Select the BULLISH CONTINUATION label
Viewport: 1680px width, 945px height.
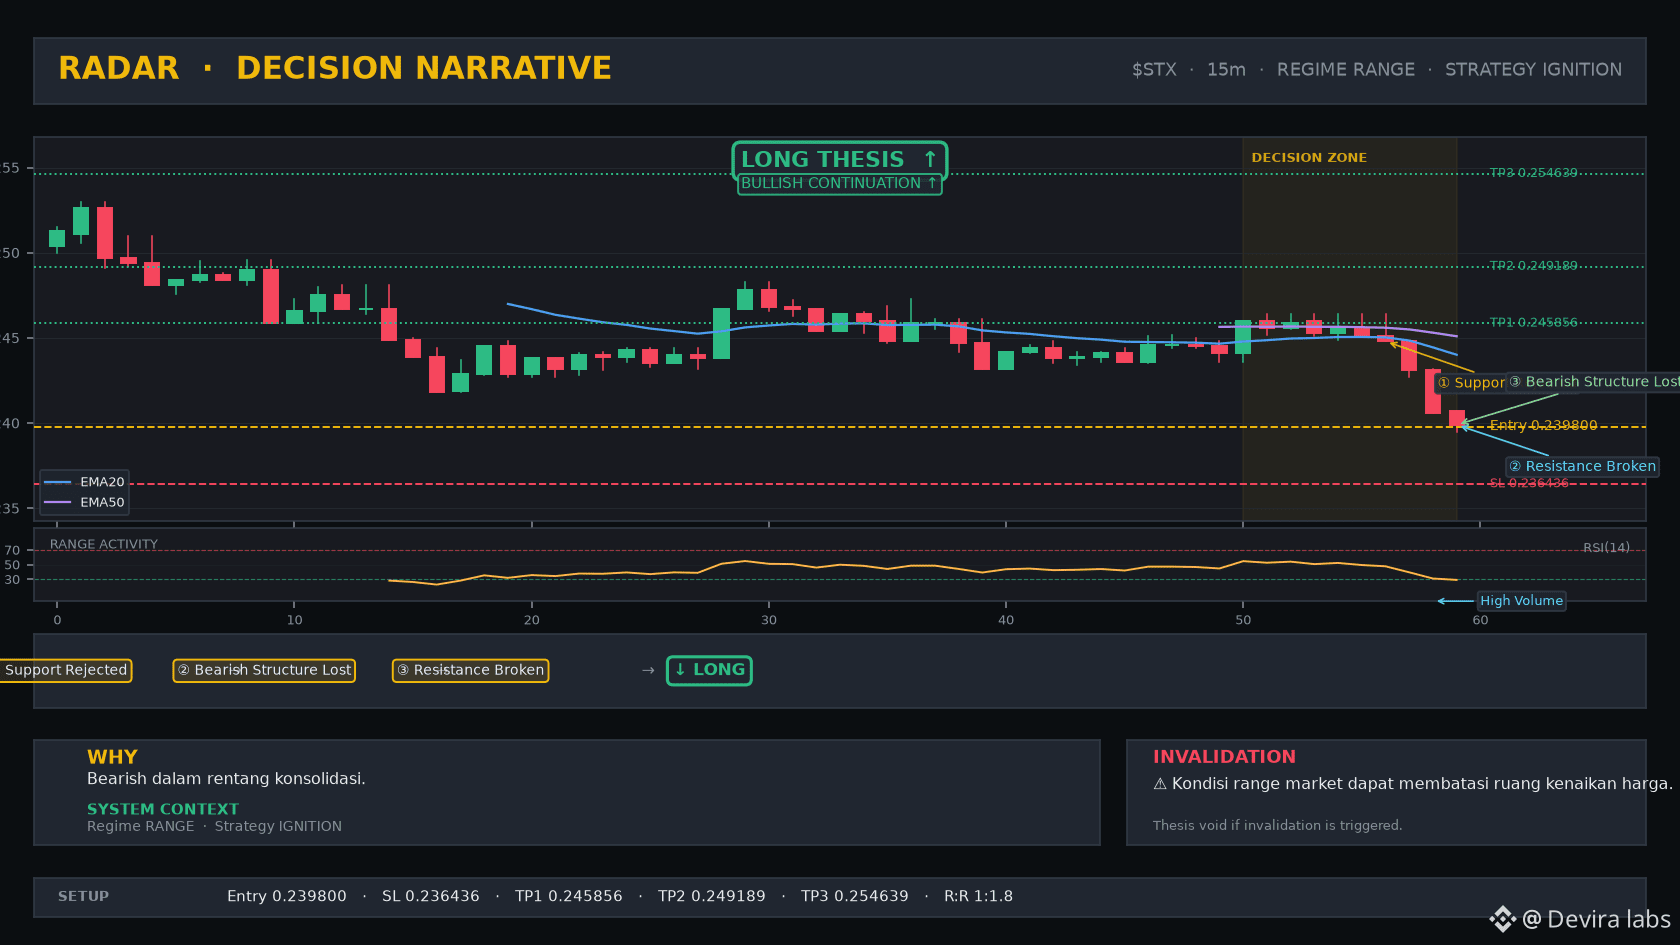coord(839,183)
